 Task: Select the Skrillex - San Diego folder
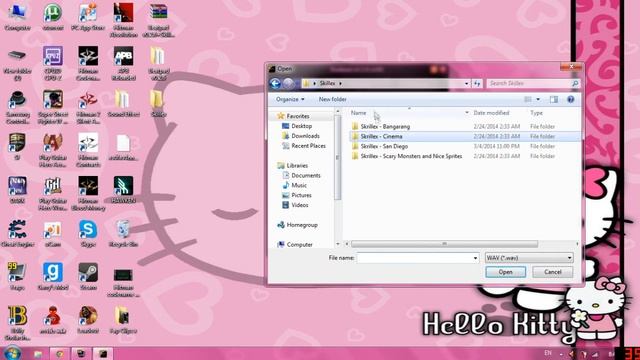[x=384, y=146]
